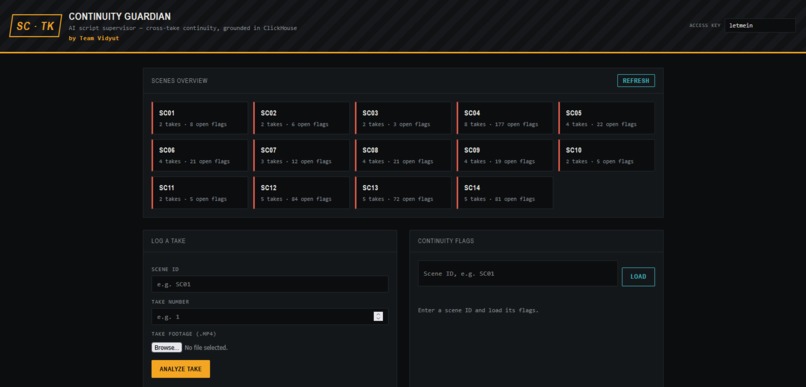Open the SC11 scene card
Image resolution: width=806 pixels, height=387 pixels.
coord(199,193)
